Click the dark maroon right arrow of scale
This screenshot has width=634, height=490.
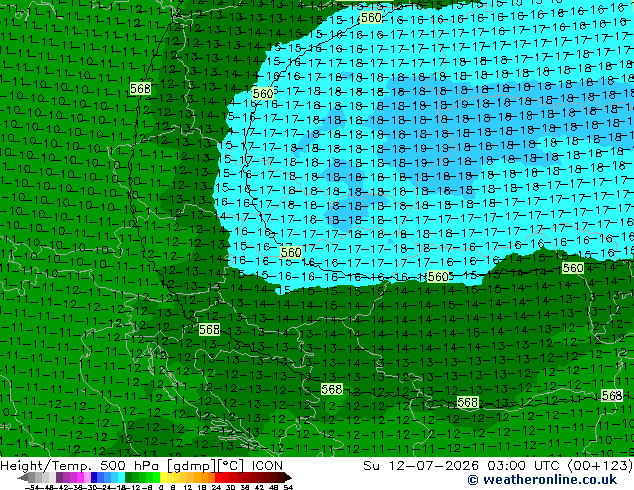287,478
